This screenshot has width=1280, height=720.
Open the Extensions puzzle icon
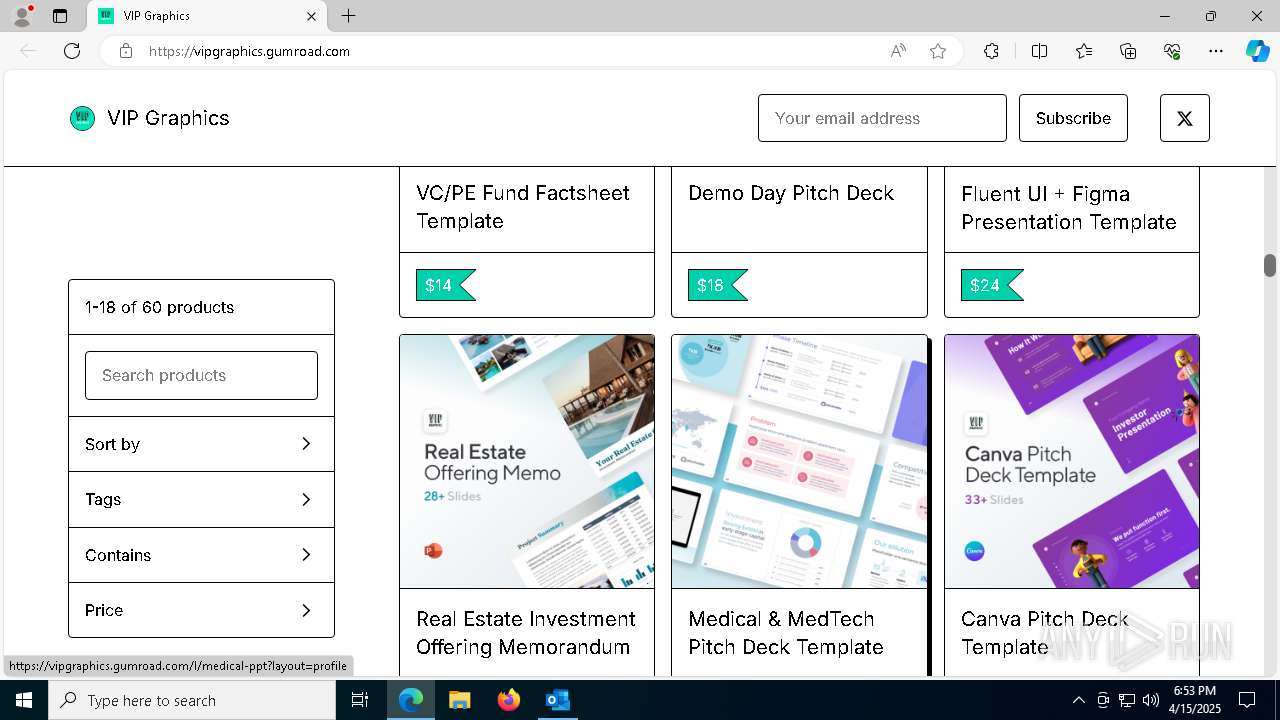(x=991, y=51)
